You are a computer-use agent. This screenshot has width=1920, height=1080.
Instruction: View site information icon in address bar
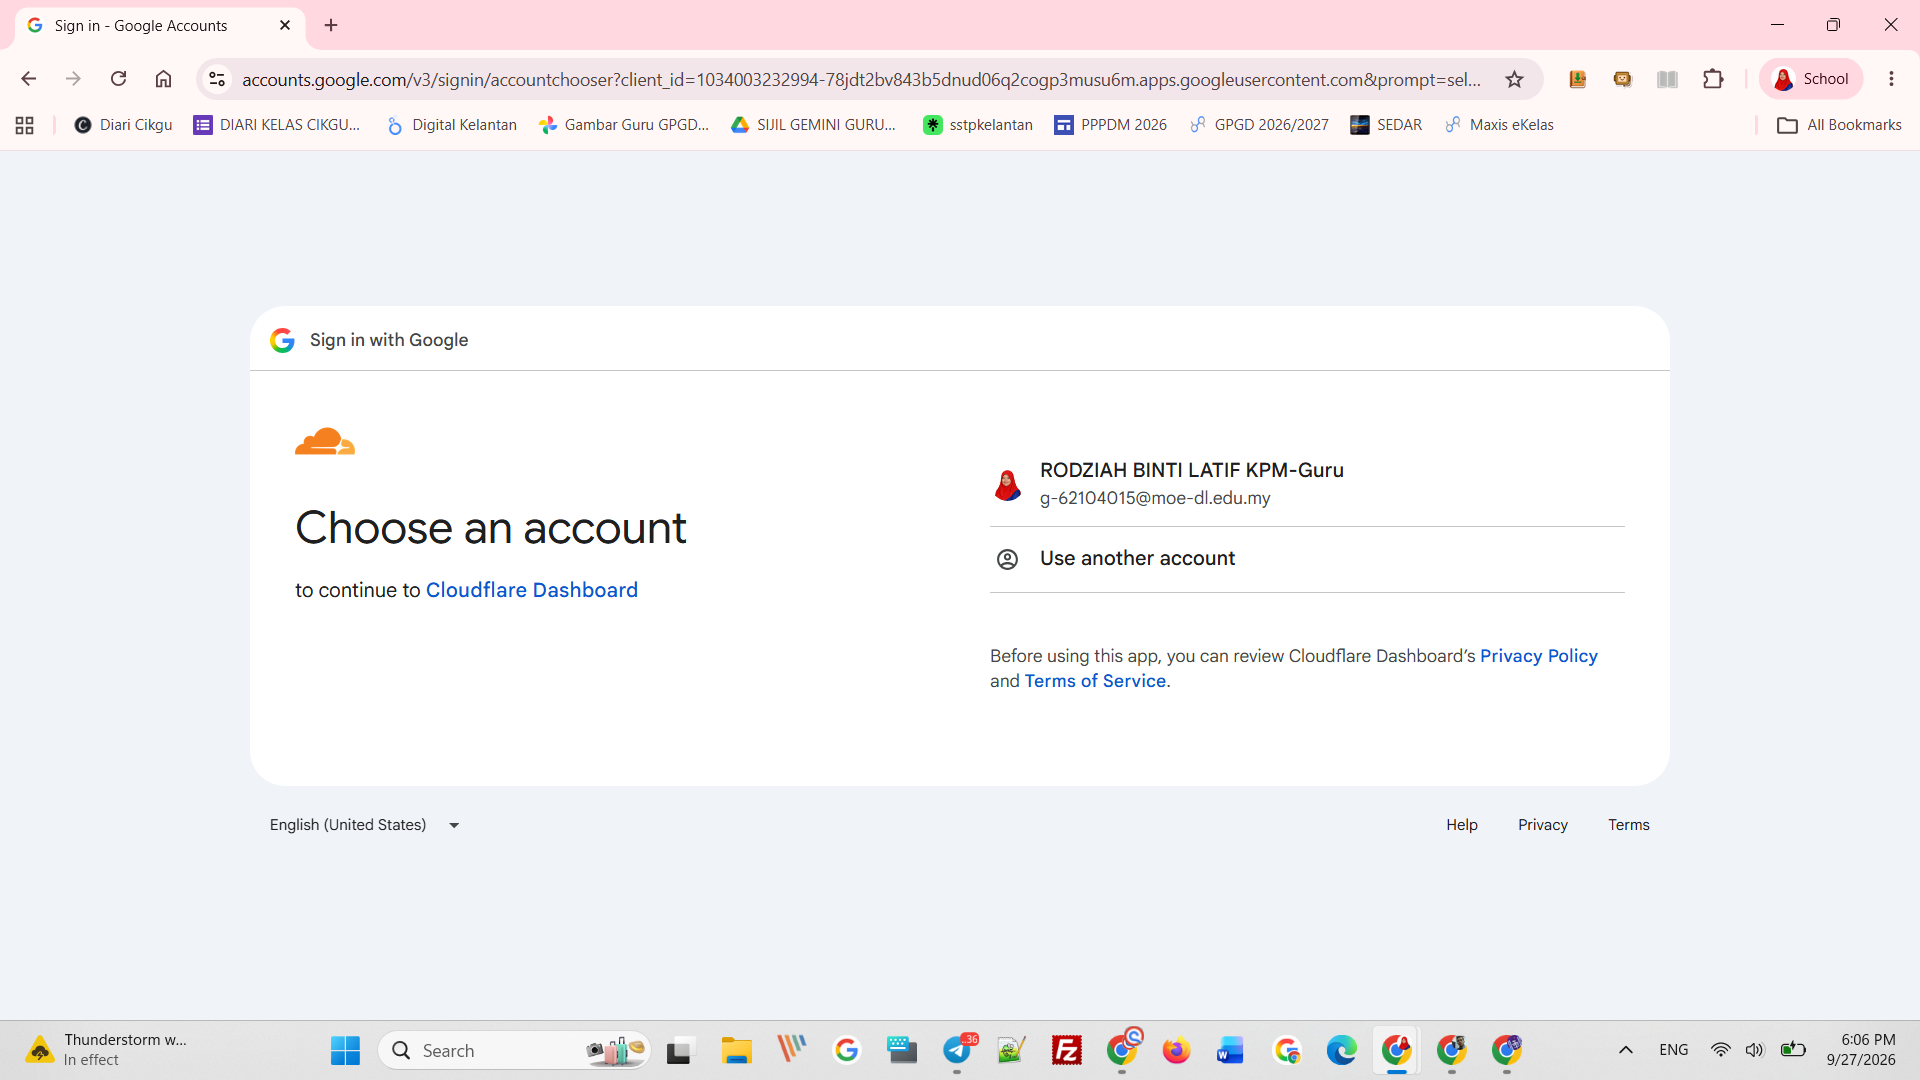[217, 79]
